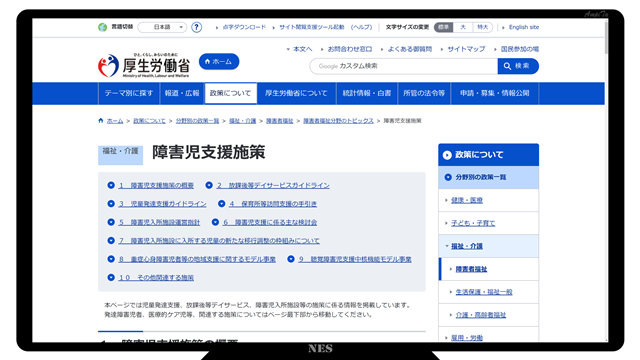Click the sidebar 政策について header
The width and height of the screenshot is (640, 360).
point(489,155)
